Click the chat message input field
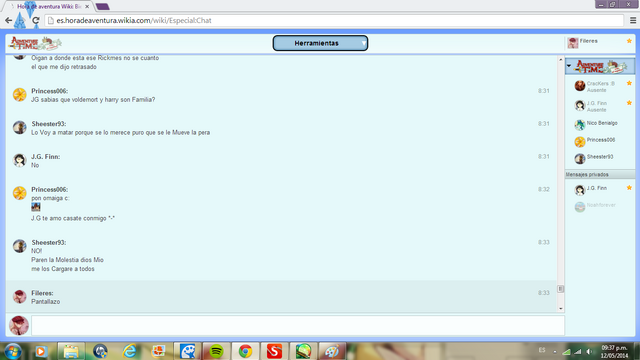The height and width of the screenshot is (360, 640). [298, 325]
